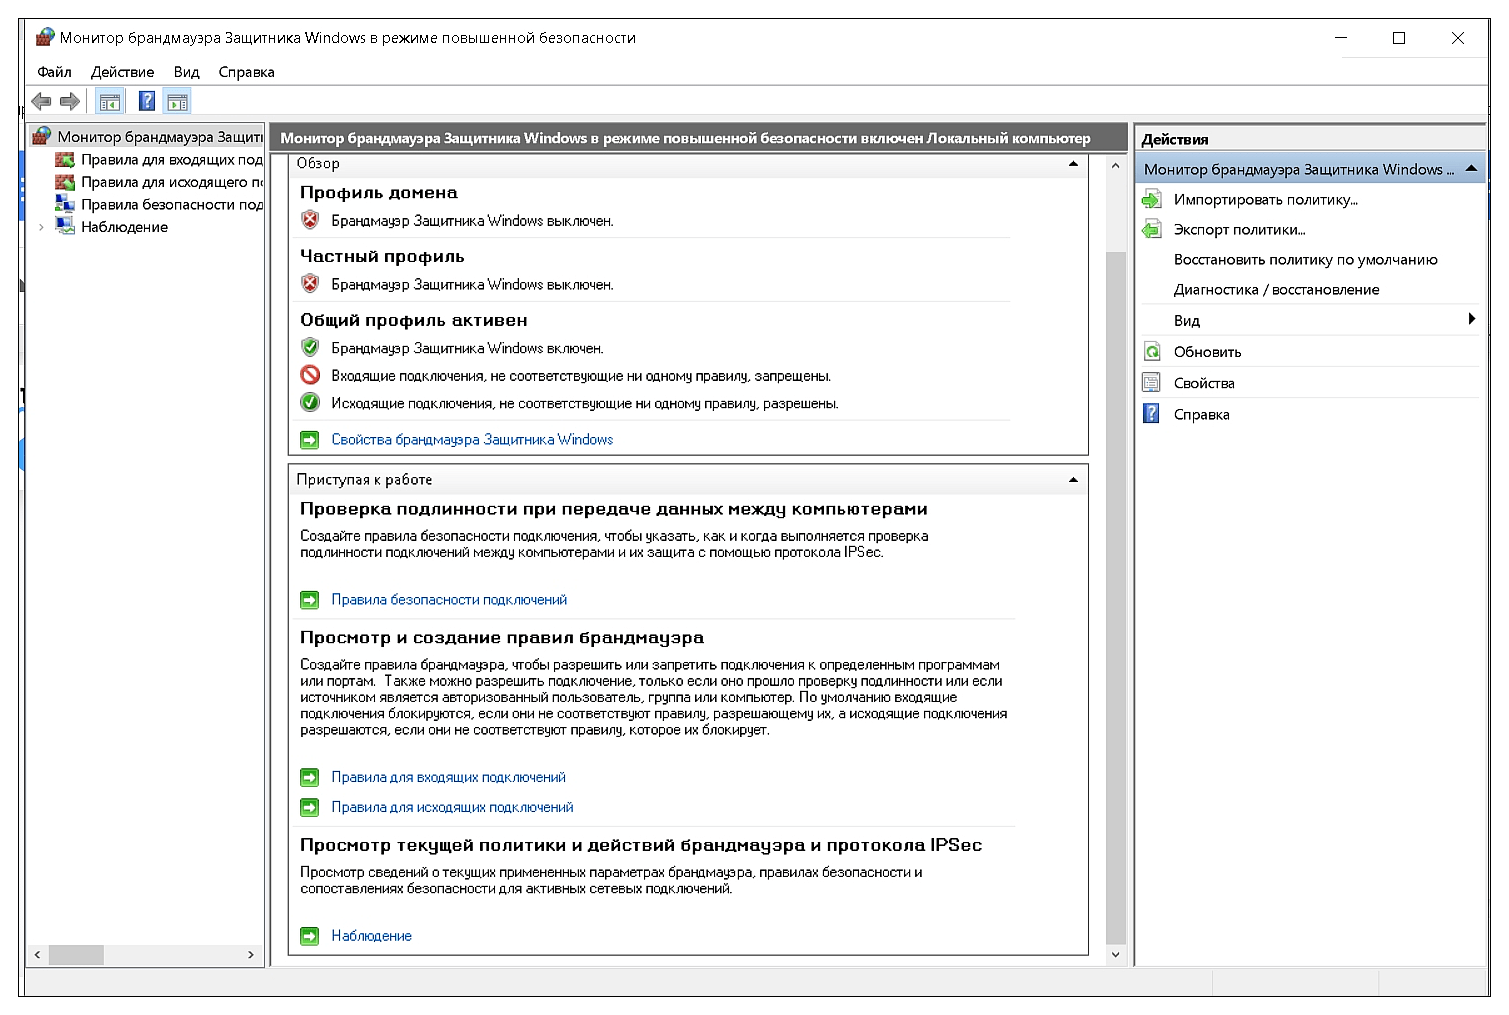Open the Файл menu
Image resolution: width=1509 pixels, height=1015 pixels.
(x=54, y=72)
